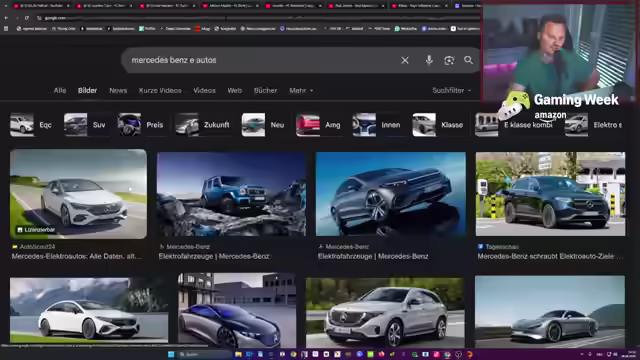The height and width of the screenshot is (360, 640).
Task: Open the Suchfilter dropdown
Action: click(451, 91)
